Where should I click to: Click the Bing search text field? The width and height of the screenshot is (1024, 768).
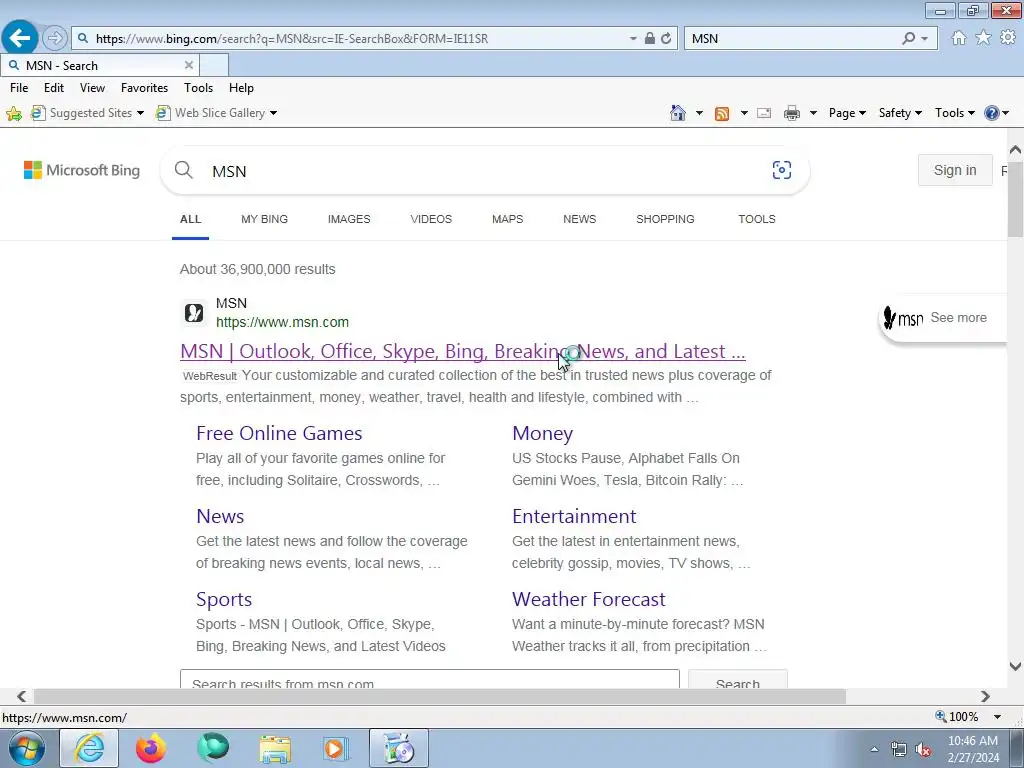483,171
